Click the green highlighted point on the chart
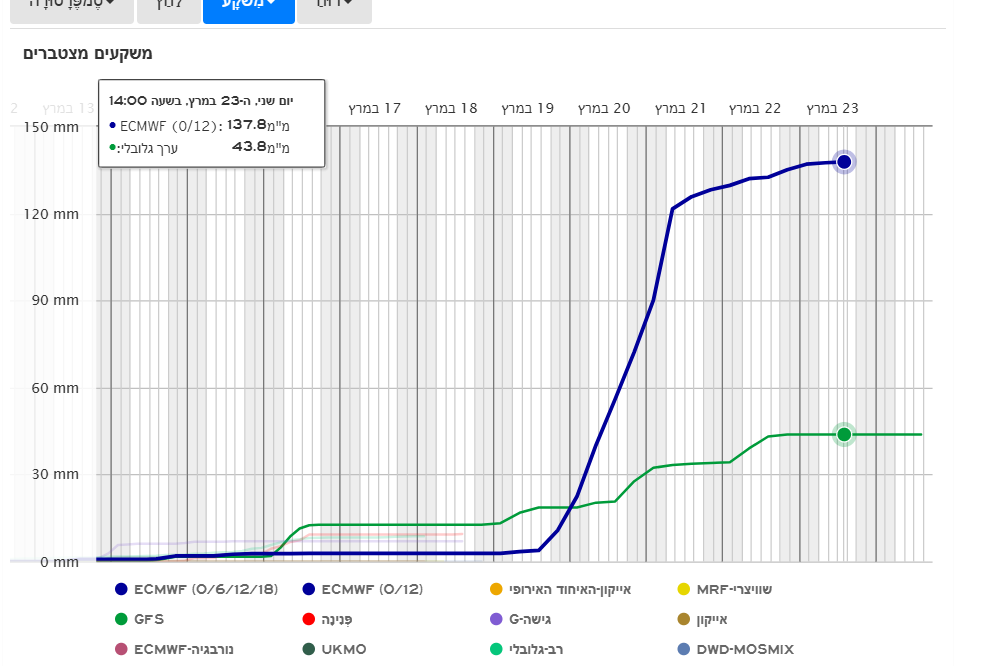The image size is (992, 666). [x=844, y=434]
